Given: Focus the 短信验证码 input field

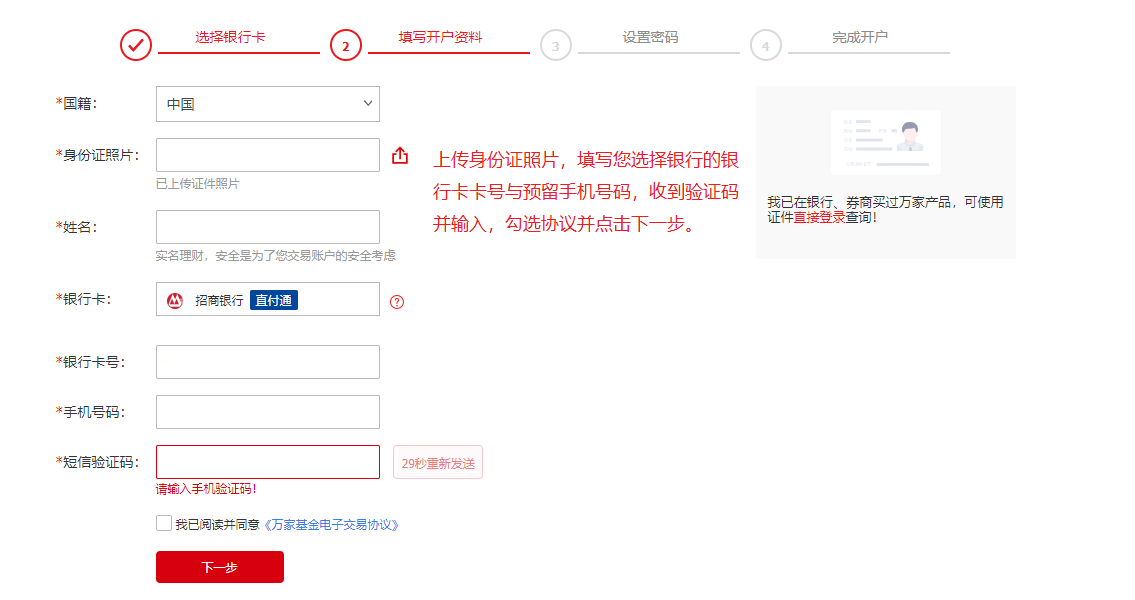Looking at the screenshot, I should 267,462.
